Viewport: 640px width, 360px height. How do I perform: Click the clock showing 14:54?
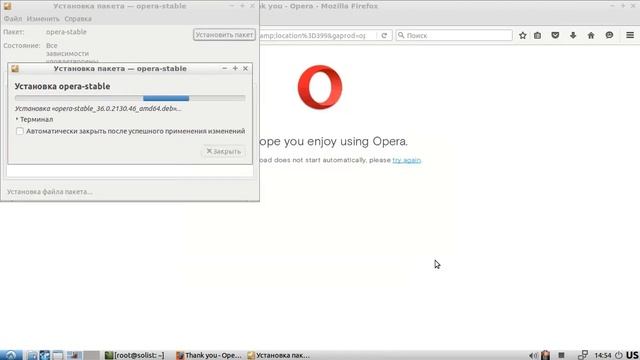pos(603,356)
